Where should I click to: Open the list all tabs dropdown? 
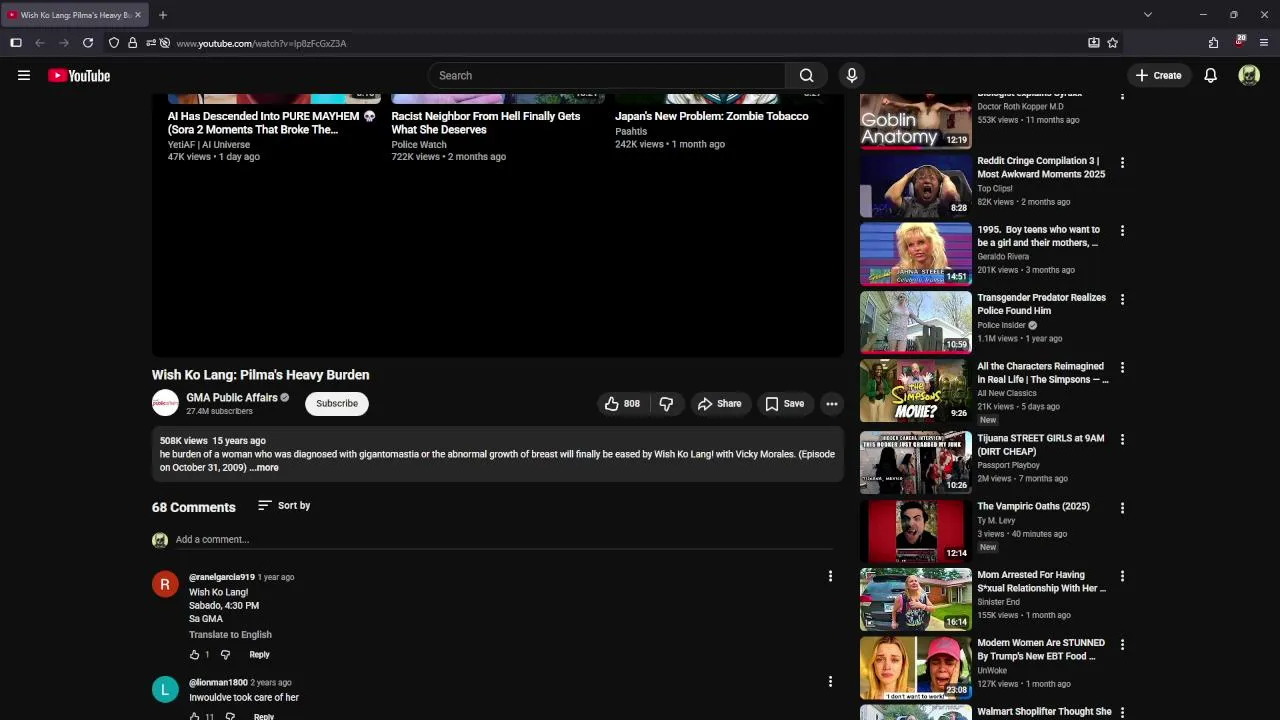[1147, 15]
